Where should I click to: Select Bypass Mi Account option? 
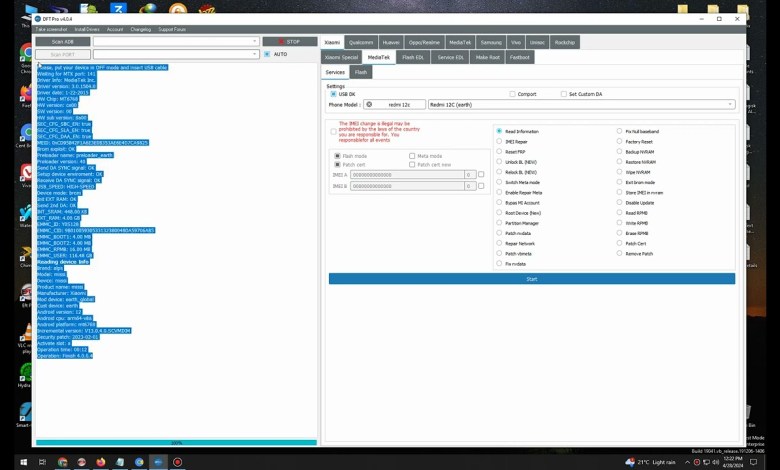tap(499, 203)
